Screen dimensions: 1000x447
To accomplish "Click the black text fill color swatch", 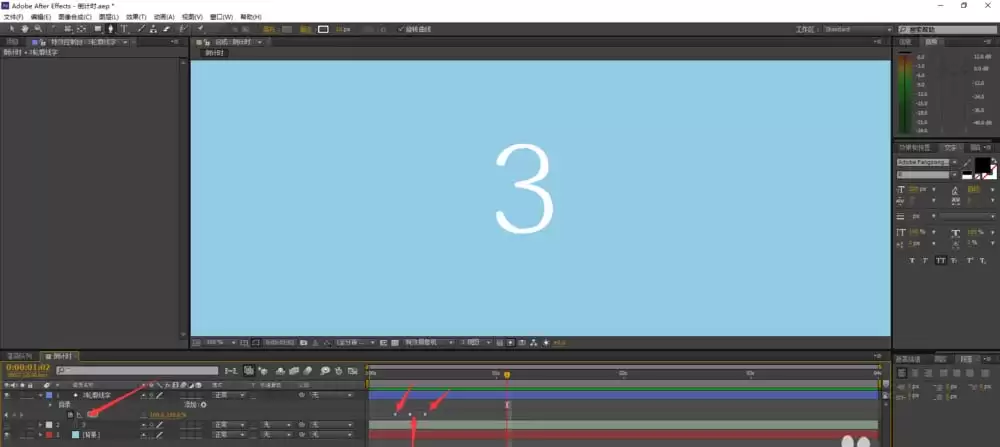I will (983, 165).
